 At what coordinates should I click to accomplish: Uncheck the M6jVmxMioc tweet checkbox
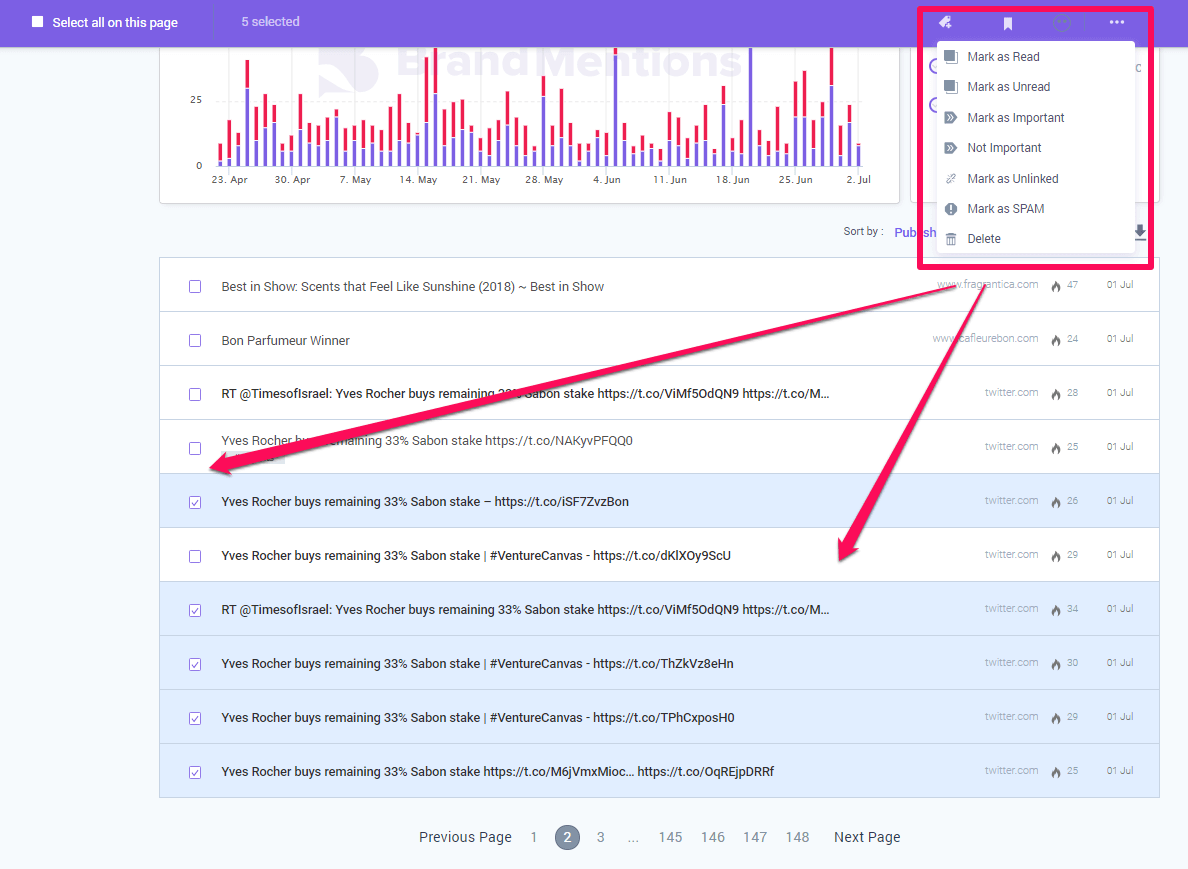[x=195, y=772]
